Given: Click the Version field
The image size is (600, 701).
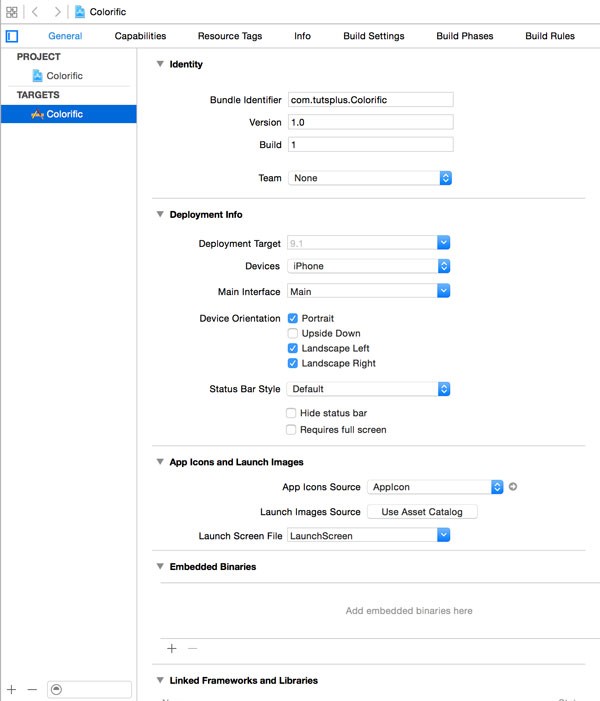Looking at the screenshot, I should [371, 122].
